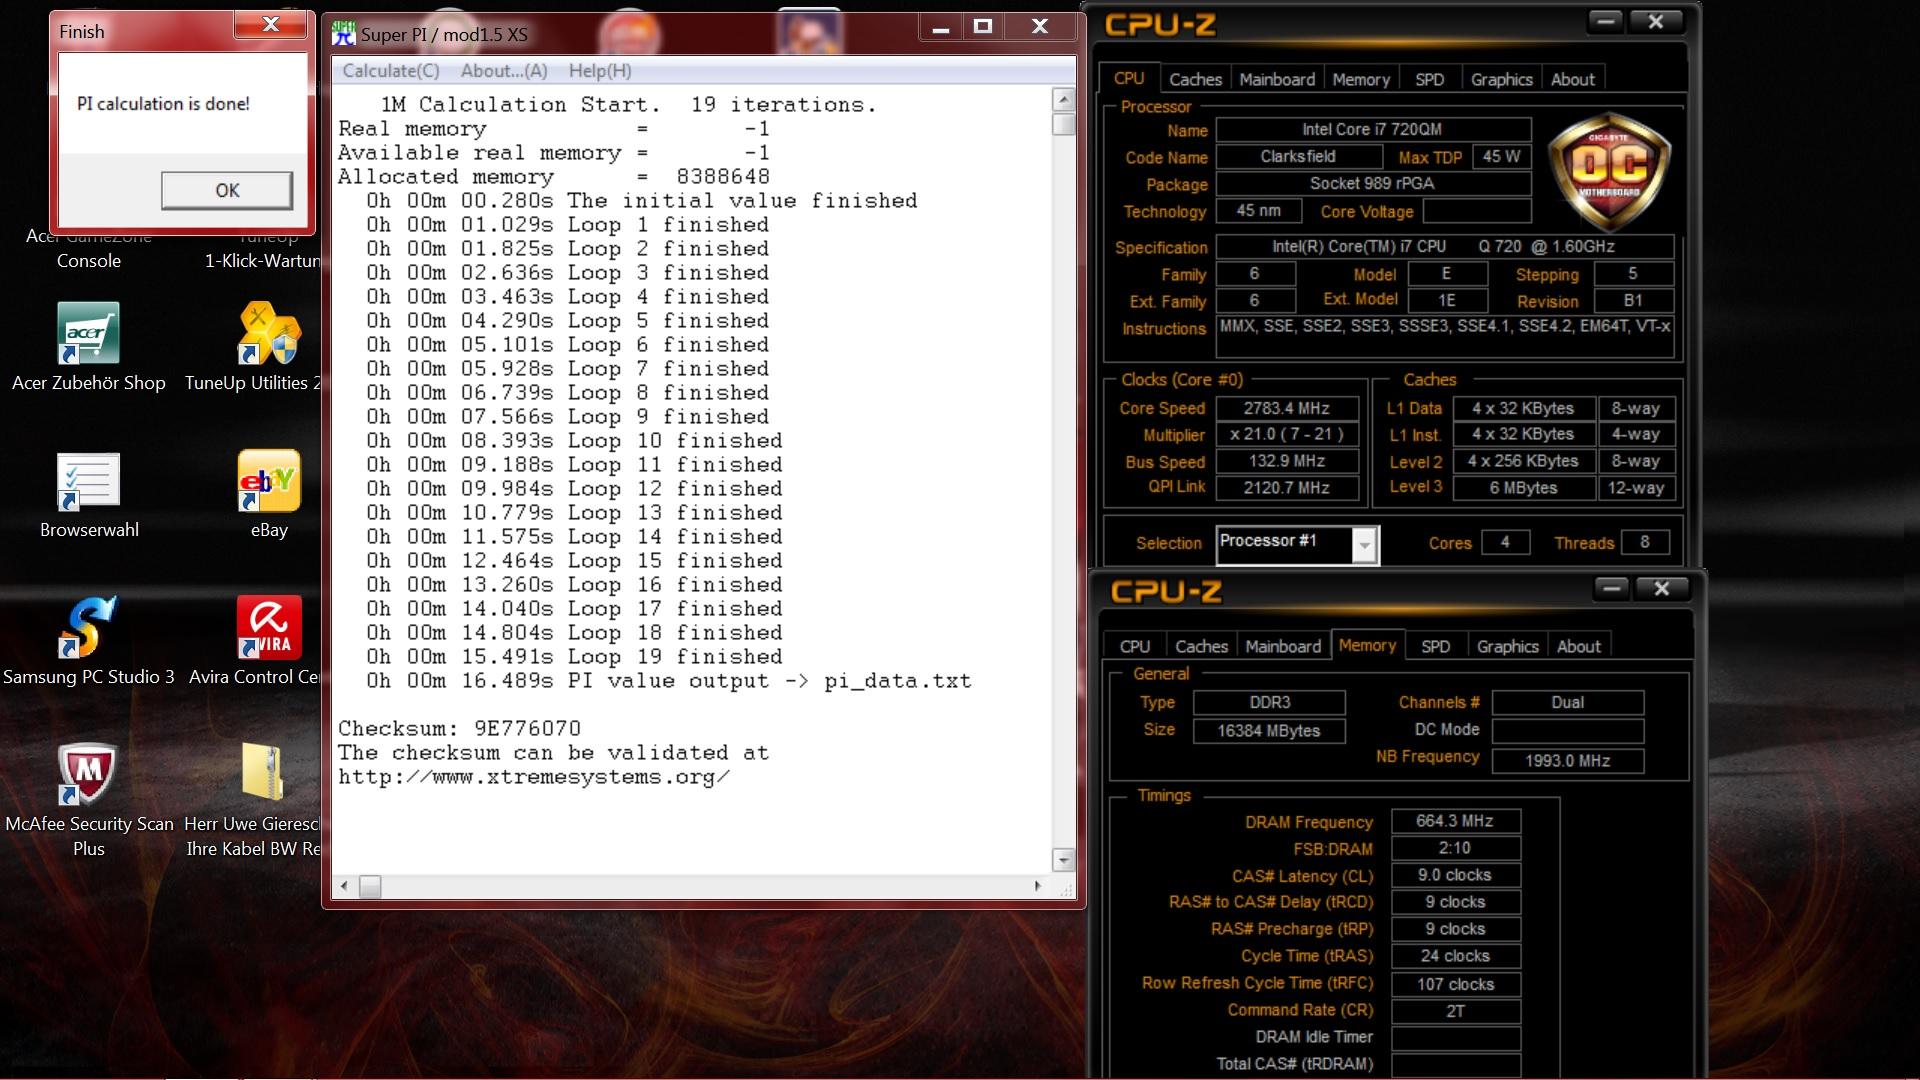
Task: Click the Loop 19 finished line
Action: [x=574, y=656]
